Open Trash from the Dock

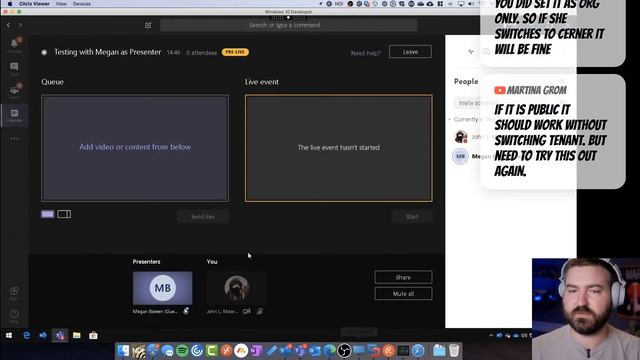tap(454, 351)
